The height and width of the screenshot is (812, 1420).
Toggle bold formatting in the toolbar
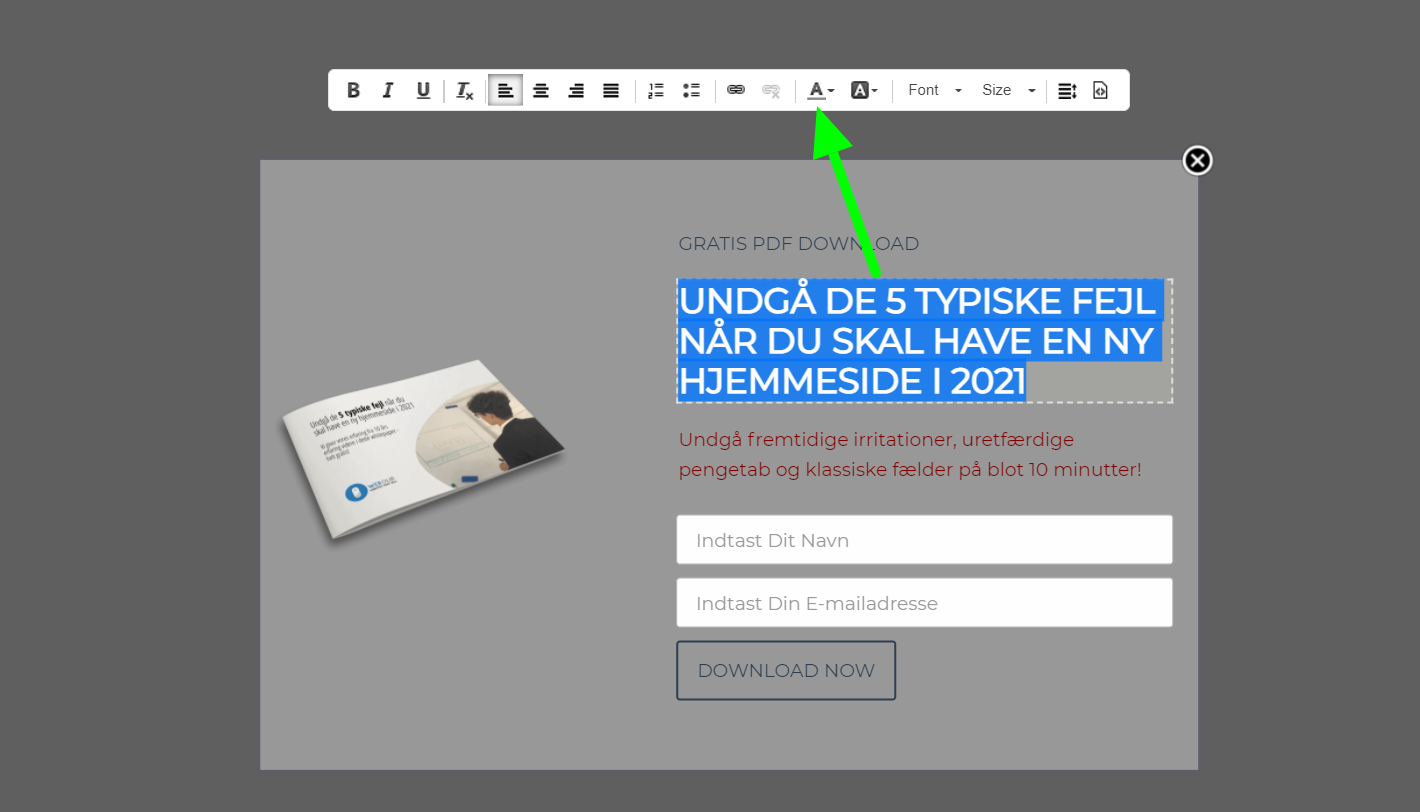(x=353, y=90)
